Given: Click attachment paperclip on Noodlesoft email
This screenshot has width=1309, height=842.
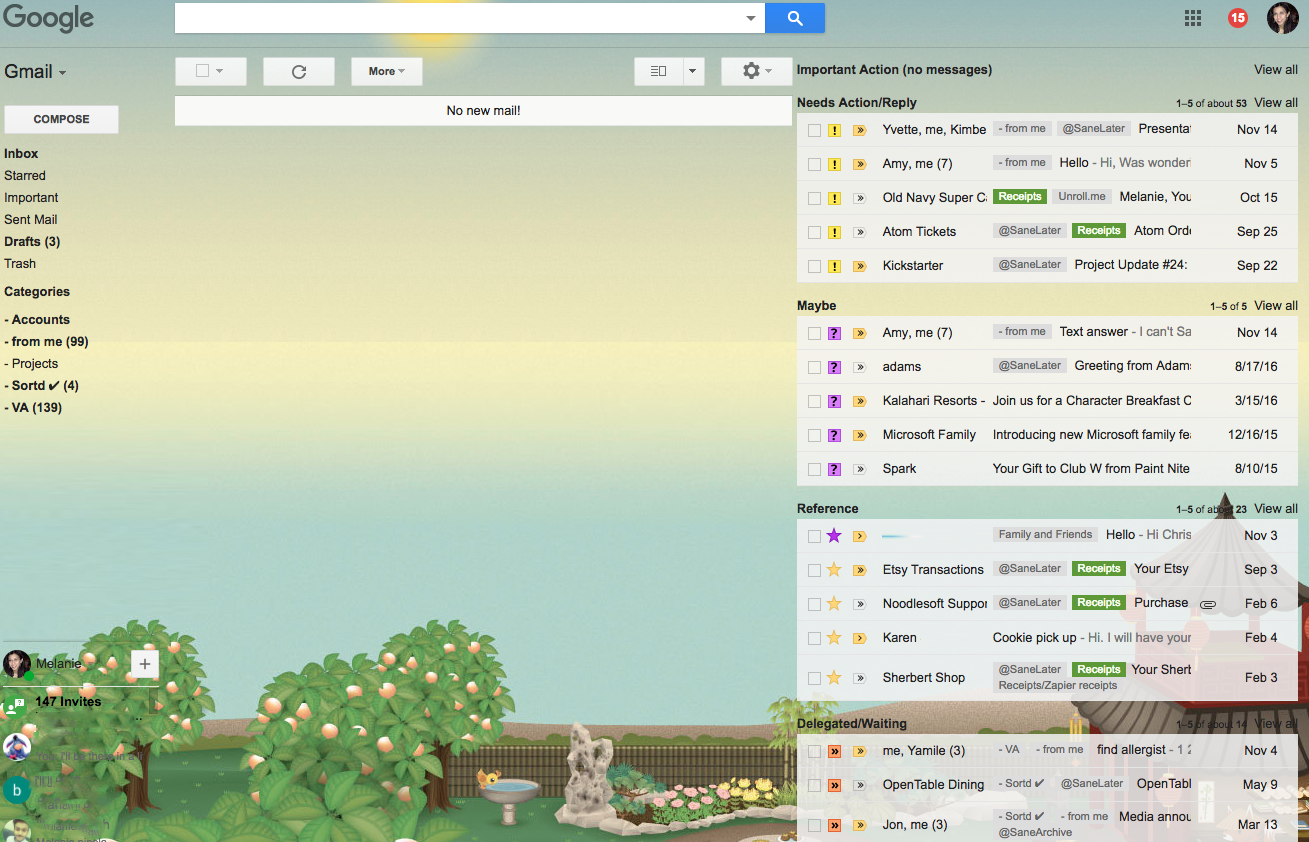Looking at the screenshot, I should click(x=1208, y=604).
